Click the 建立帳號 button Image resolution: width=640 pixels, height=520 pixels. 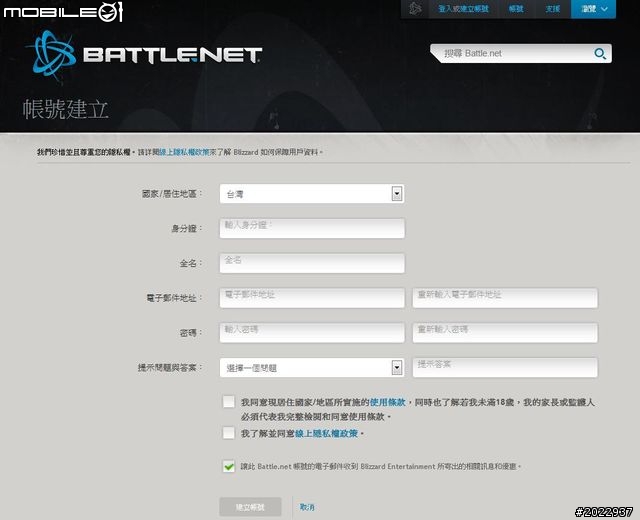click(x=250, y=507)
